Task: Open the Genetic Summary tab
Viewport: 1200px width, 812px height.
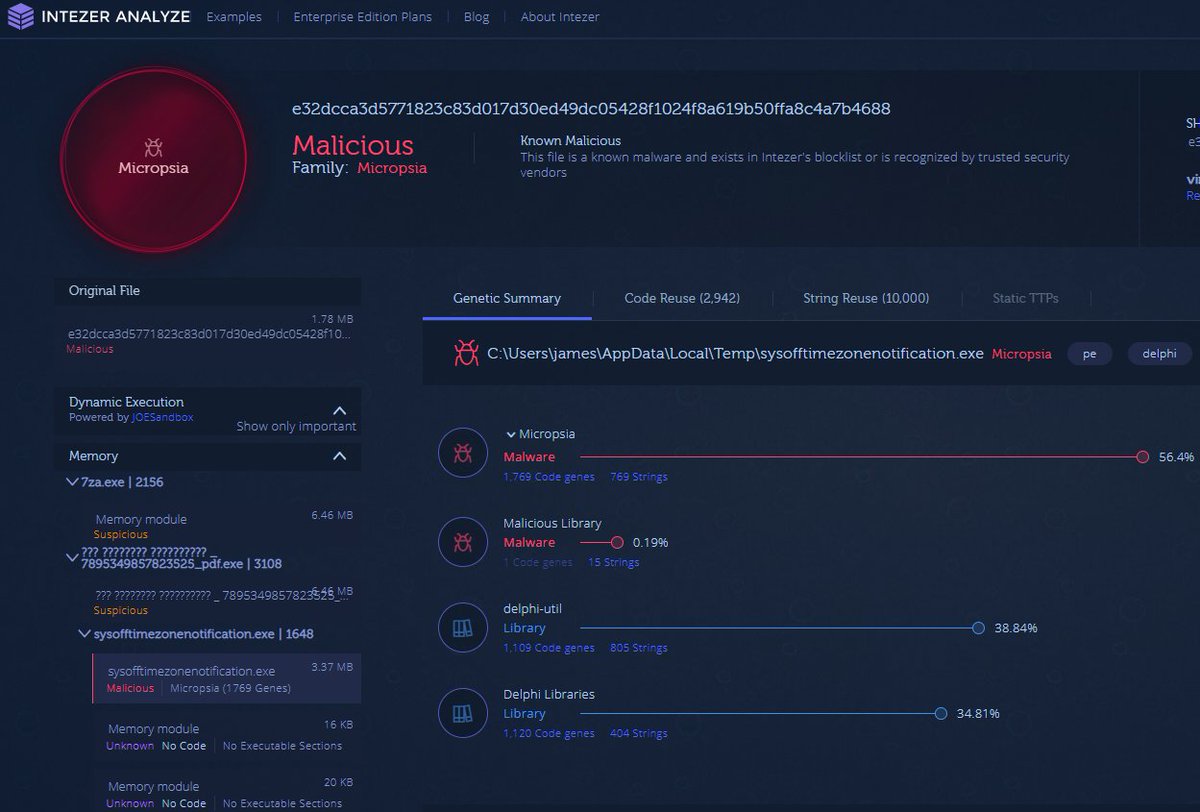Action: pos(507,298)
